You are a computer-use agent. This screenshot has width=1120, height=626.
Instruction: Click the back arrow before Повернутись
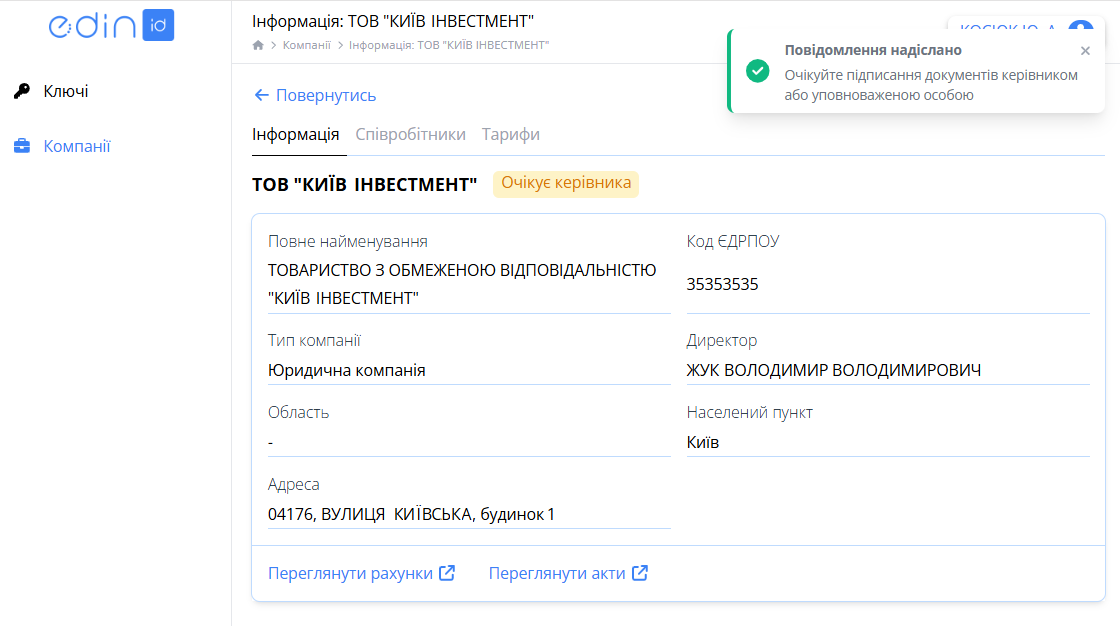click(x=259, y=95)
